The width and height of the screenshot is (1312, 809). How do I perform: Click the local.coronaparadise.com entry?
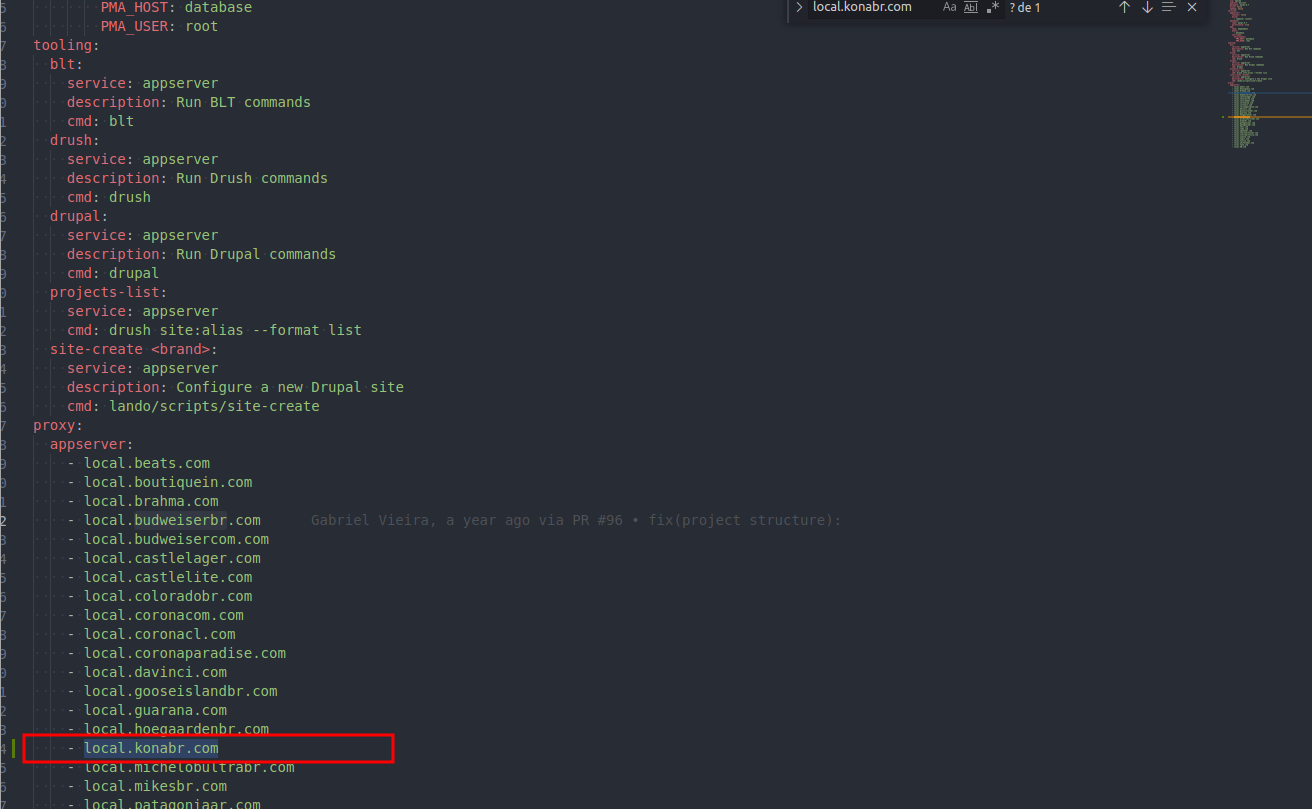pos(185,653)
